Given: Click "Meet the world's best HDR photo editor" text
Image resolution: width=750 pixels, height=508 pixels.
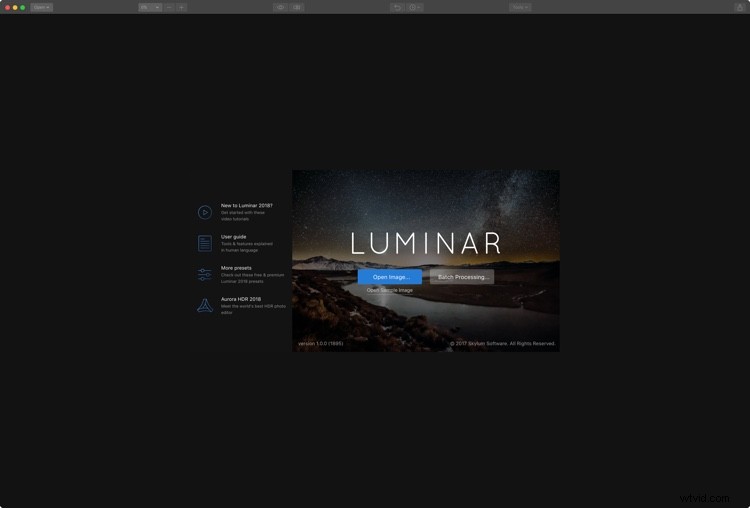Looking at the screenshot, I should (253, 309).
